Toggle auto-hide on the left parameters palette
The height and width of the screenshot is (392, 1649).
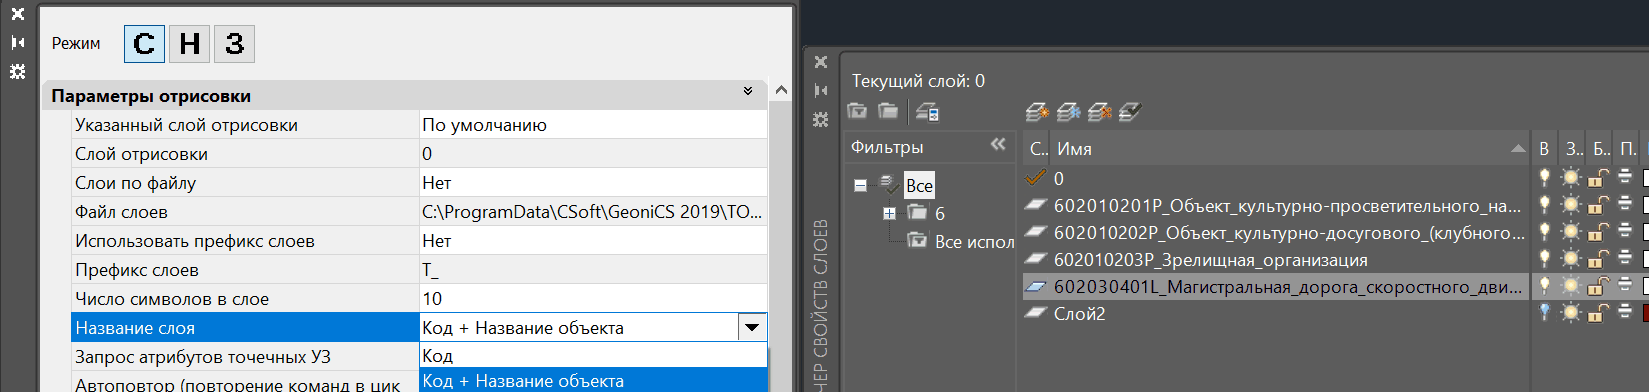tap(17, 42)
